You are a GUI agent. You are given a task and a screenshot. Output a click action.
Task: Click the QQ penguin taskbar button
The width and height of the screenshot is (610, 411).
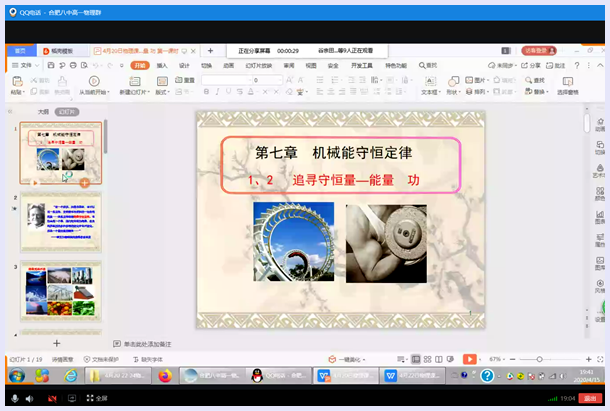pos(279,376)
